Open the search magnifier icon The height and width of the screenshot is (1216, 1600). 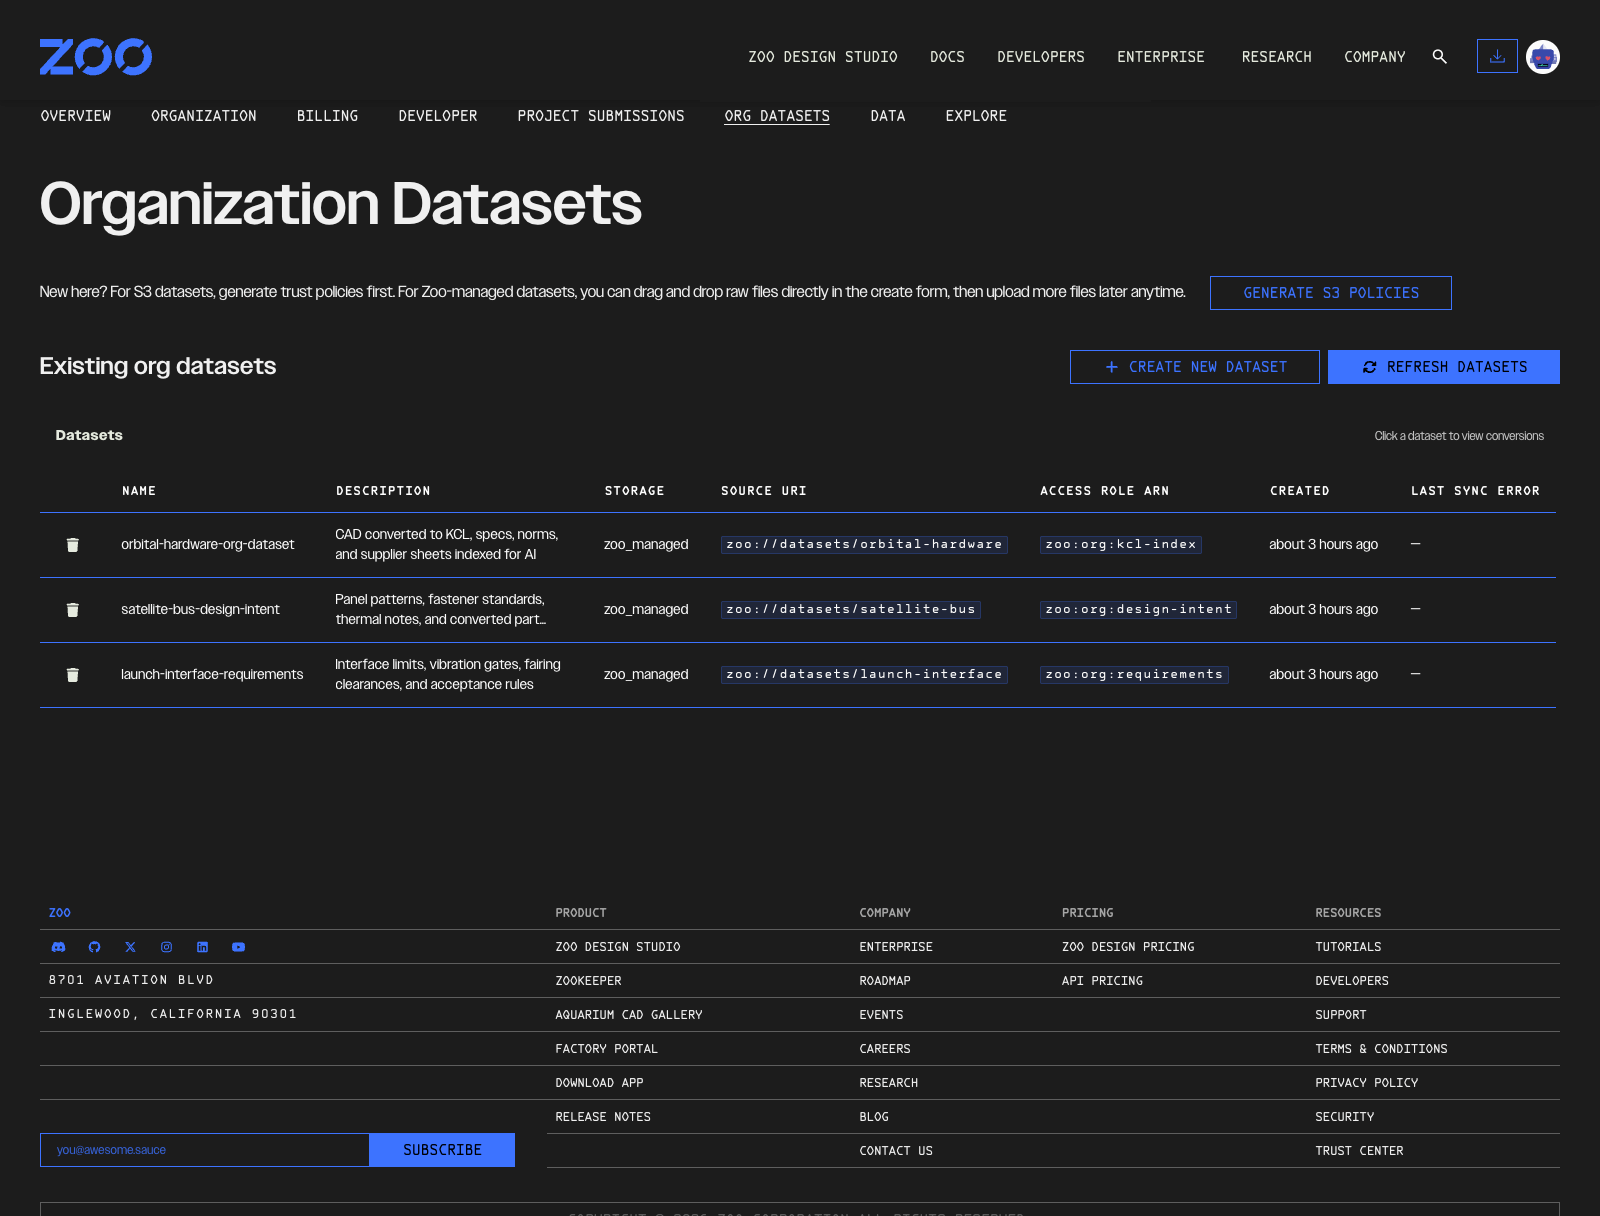click(1440, 57)
